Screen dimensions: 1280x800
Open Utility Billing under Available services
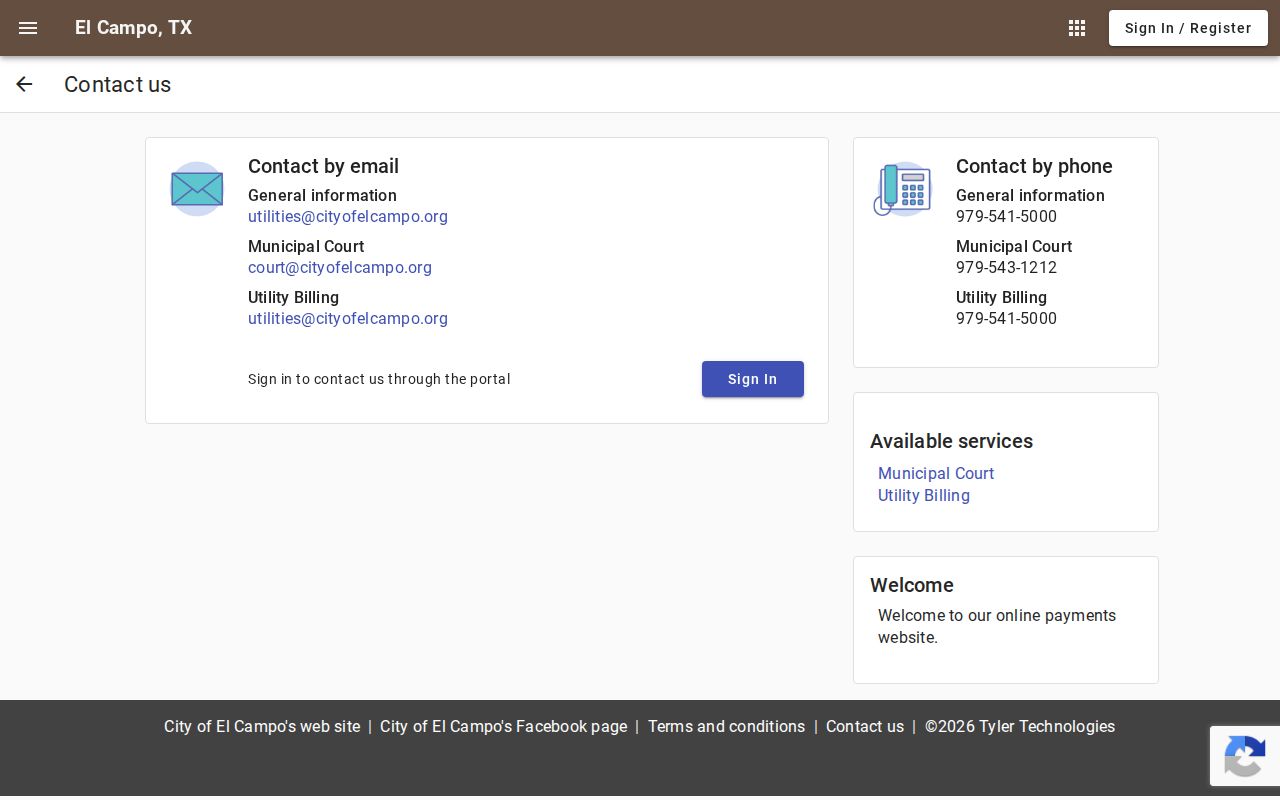[x=924, y=496]
